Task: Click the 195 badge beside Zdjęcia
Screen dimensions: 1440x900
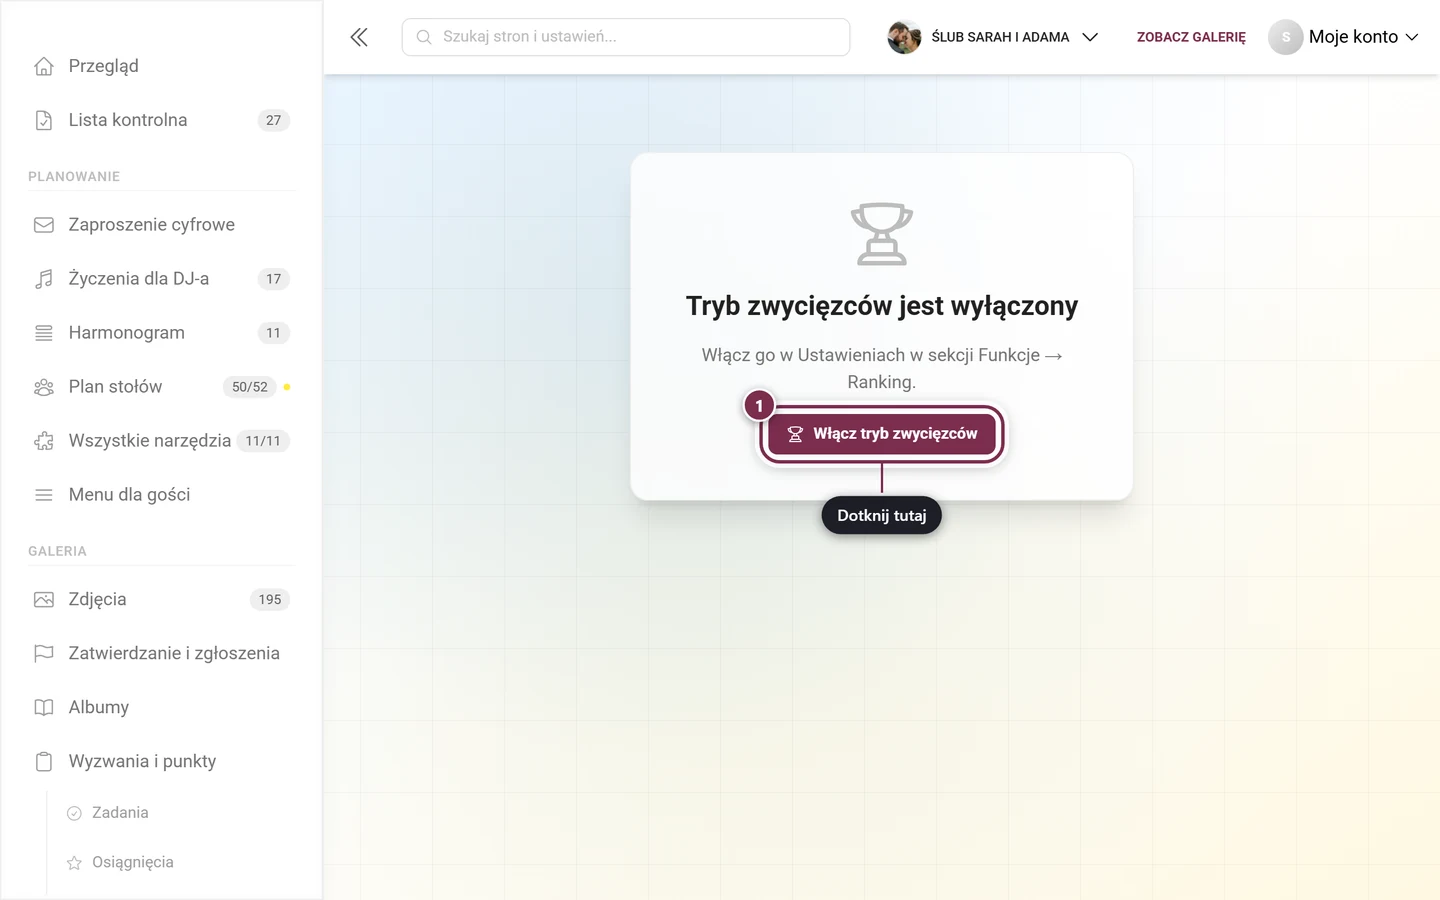Action: click(x=270, y=600)
